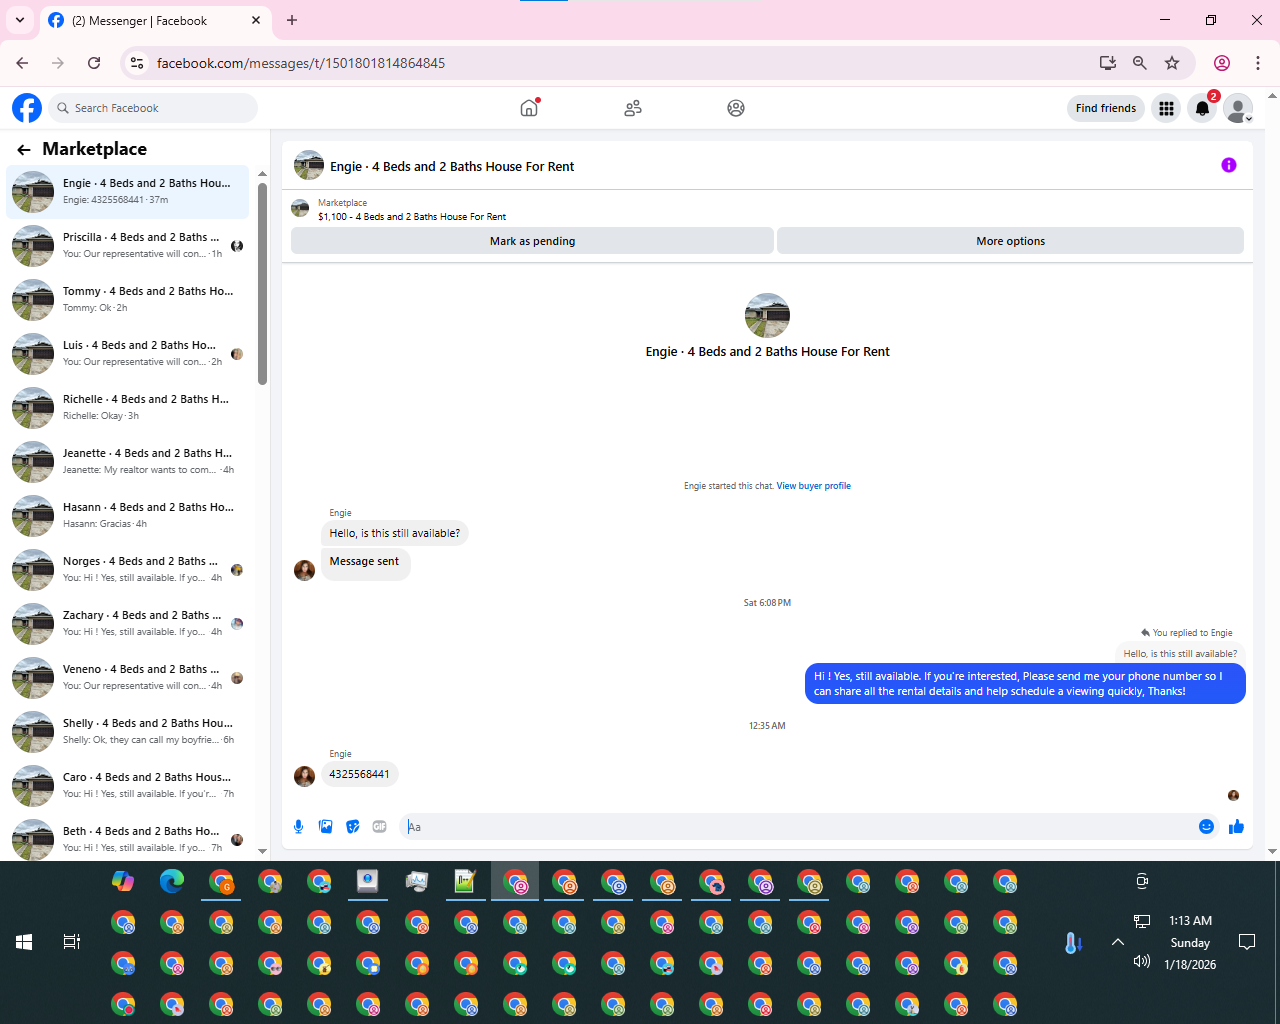Viewport: 1280px width, 1024px height.
Task: Click the address bar URL
Action: point(301,63)
